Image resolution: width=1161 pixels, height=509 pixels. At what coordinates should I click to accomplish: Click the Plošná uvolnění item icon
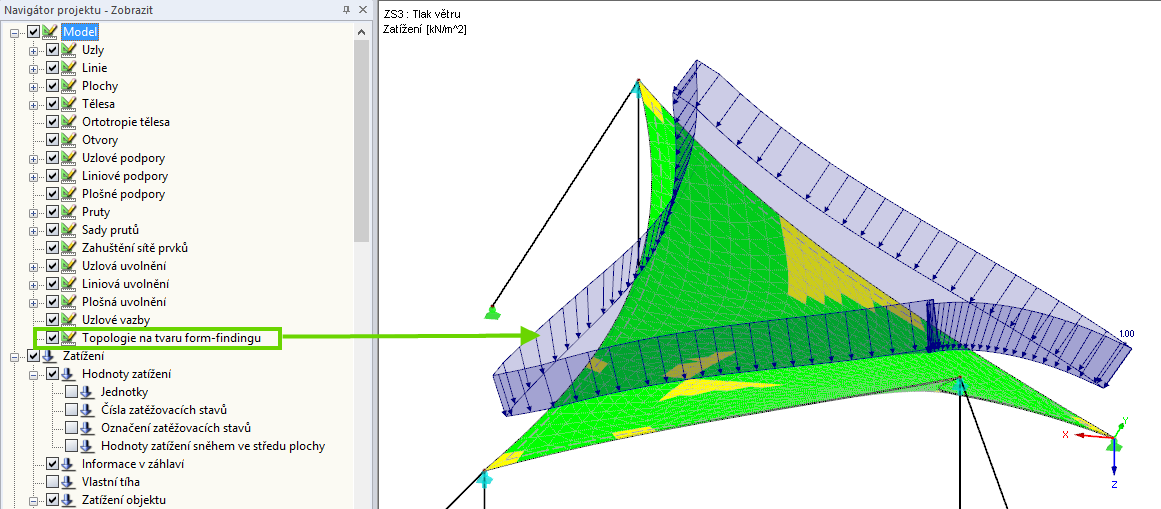(x=69, y=302)
